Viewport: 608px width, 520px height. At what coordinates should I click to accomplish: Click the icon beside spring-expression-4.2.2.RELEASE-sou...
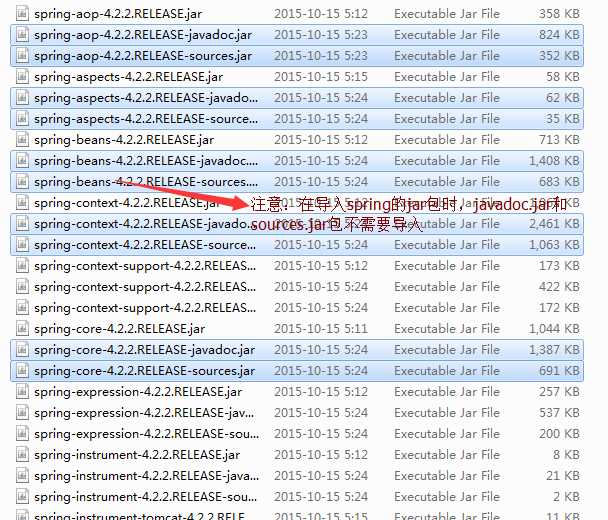(x=22, y=434)
